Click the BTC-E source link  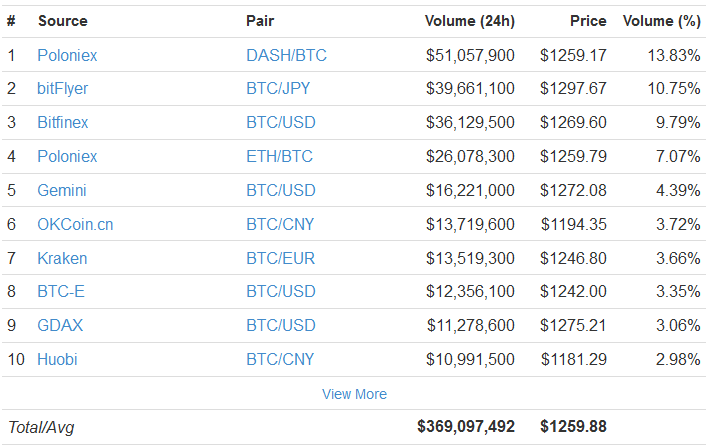click(x=61, y=292)
